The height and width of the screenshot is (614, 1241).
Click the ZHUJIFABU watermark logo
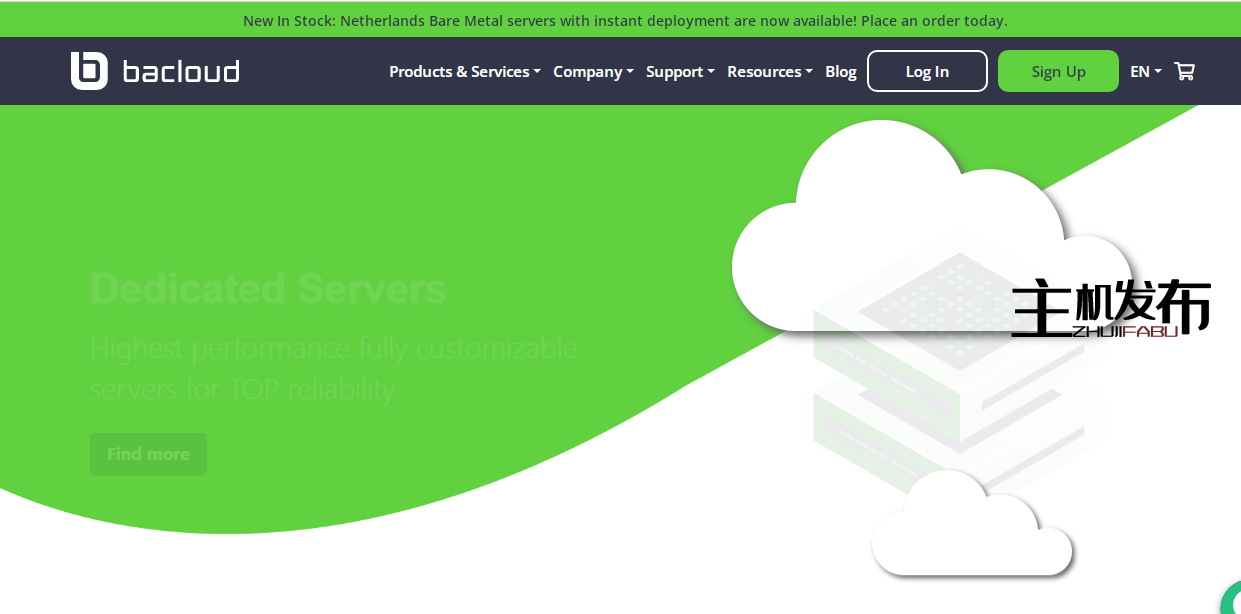click(1110, 309)
